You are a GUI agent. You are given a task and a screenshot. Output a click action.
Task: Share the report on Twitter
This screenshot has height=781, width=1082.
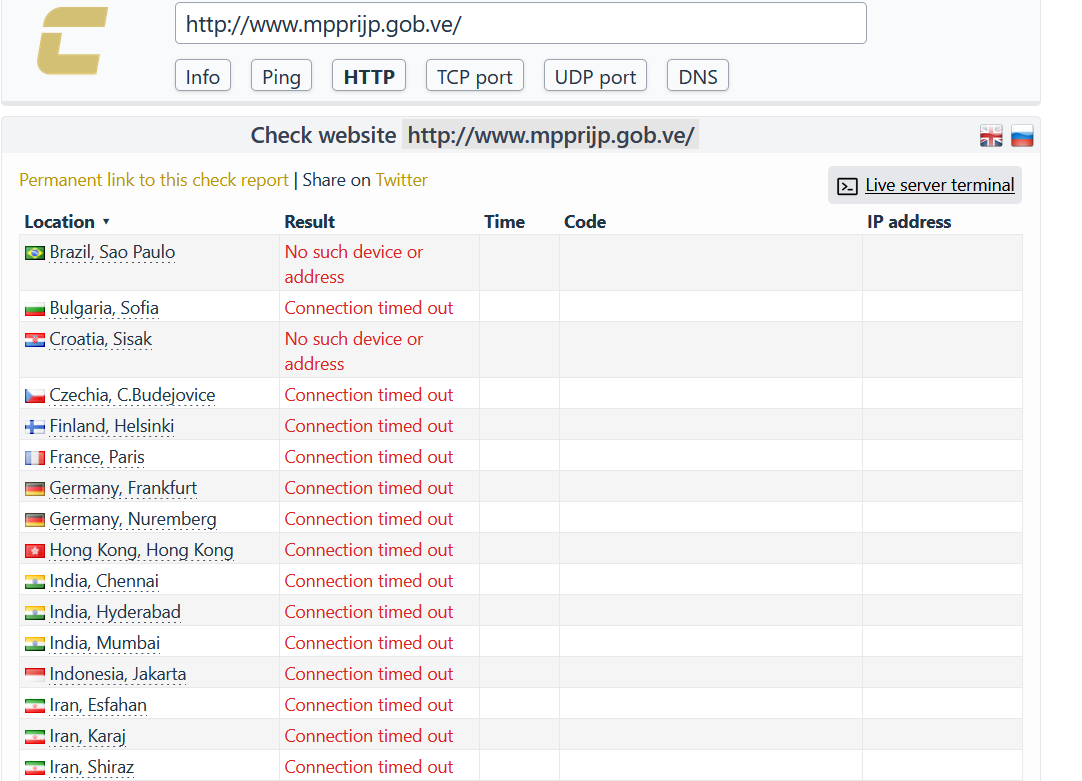(x=402, y=180)
